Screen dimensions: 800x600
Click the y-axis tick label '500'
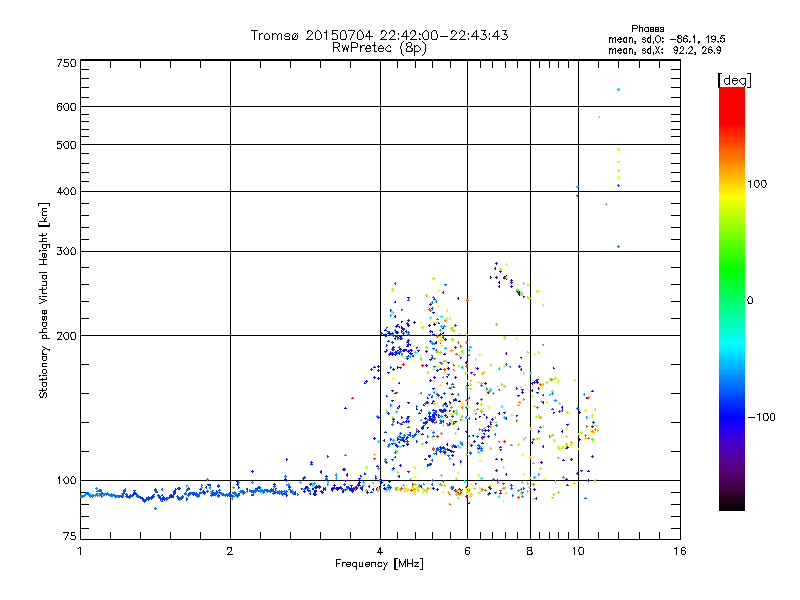click(66, 145)
